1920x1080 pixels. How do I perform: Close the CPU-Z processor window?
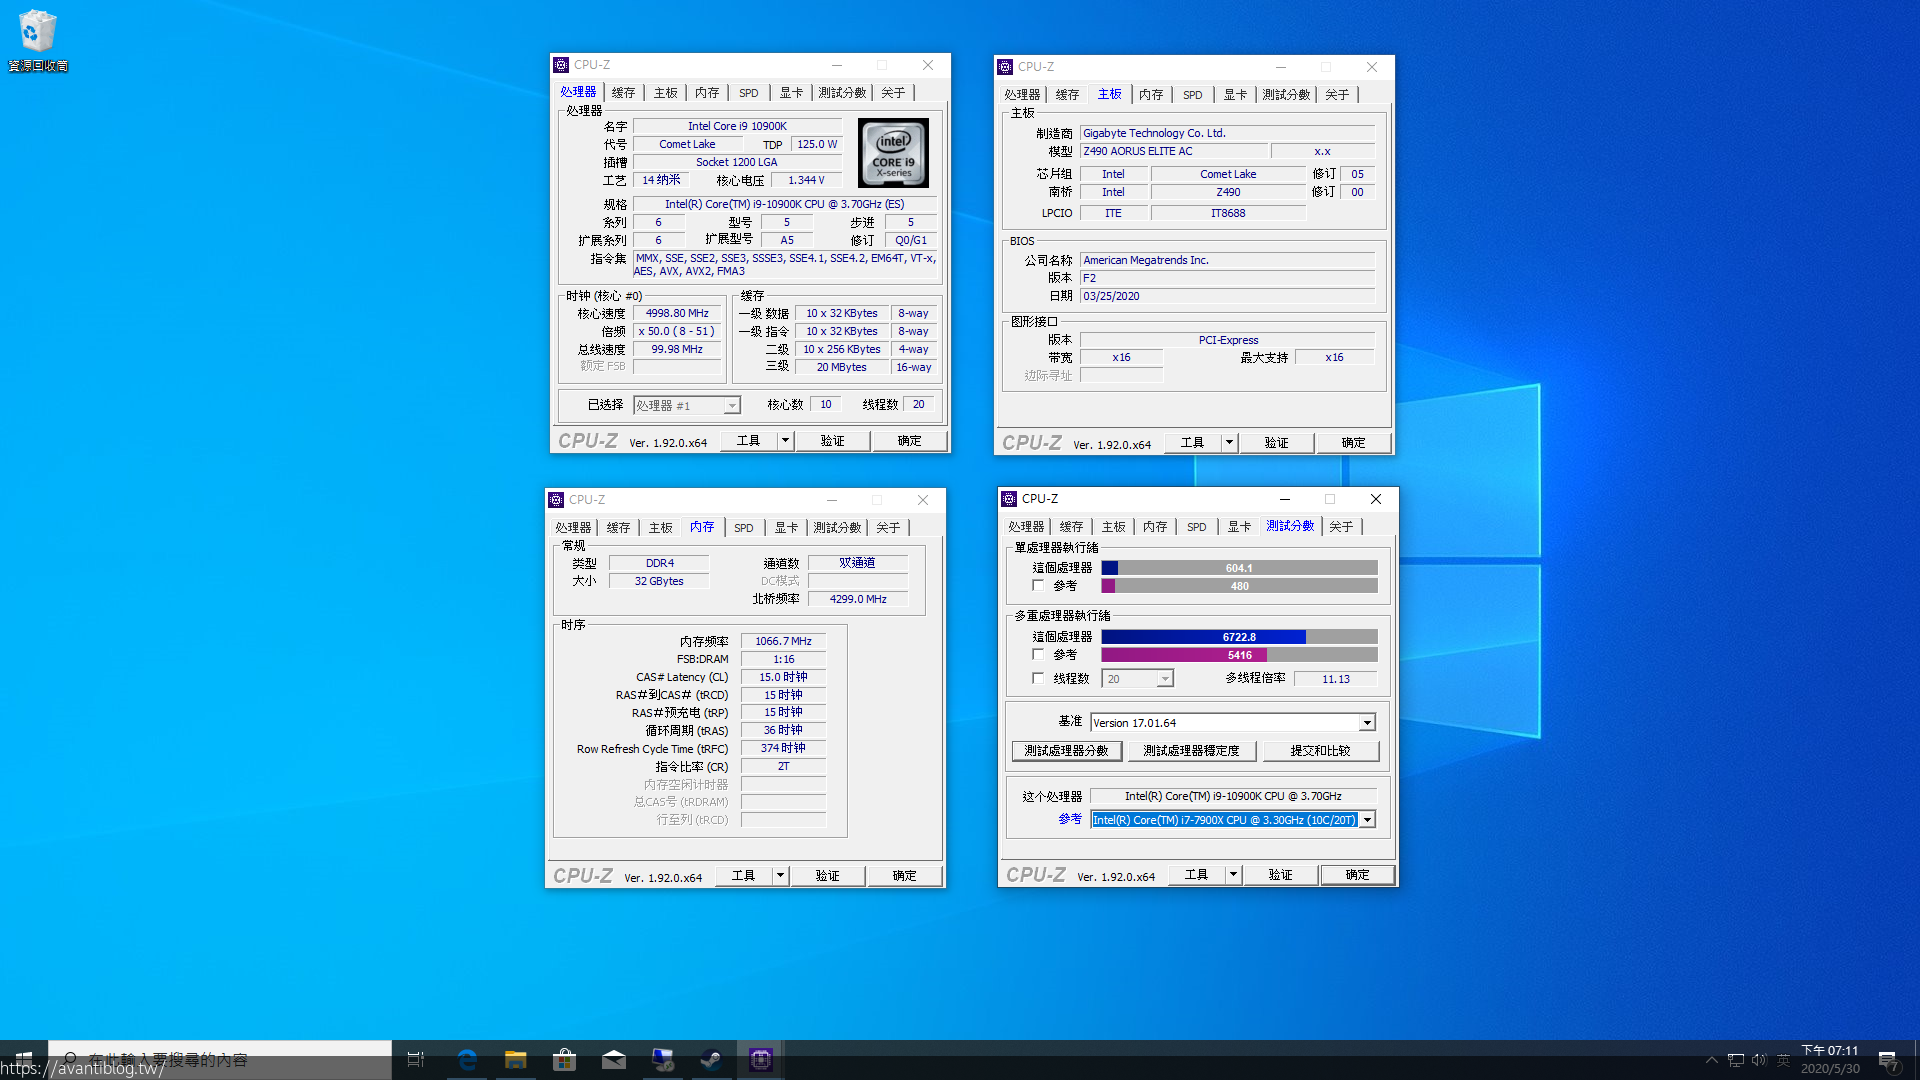[x=928, y=65]
